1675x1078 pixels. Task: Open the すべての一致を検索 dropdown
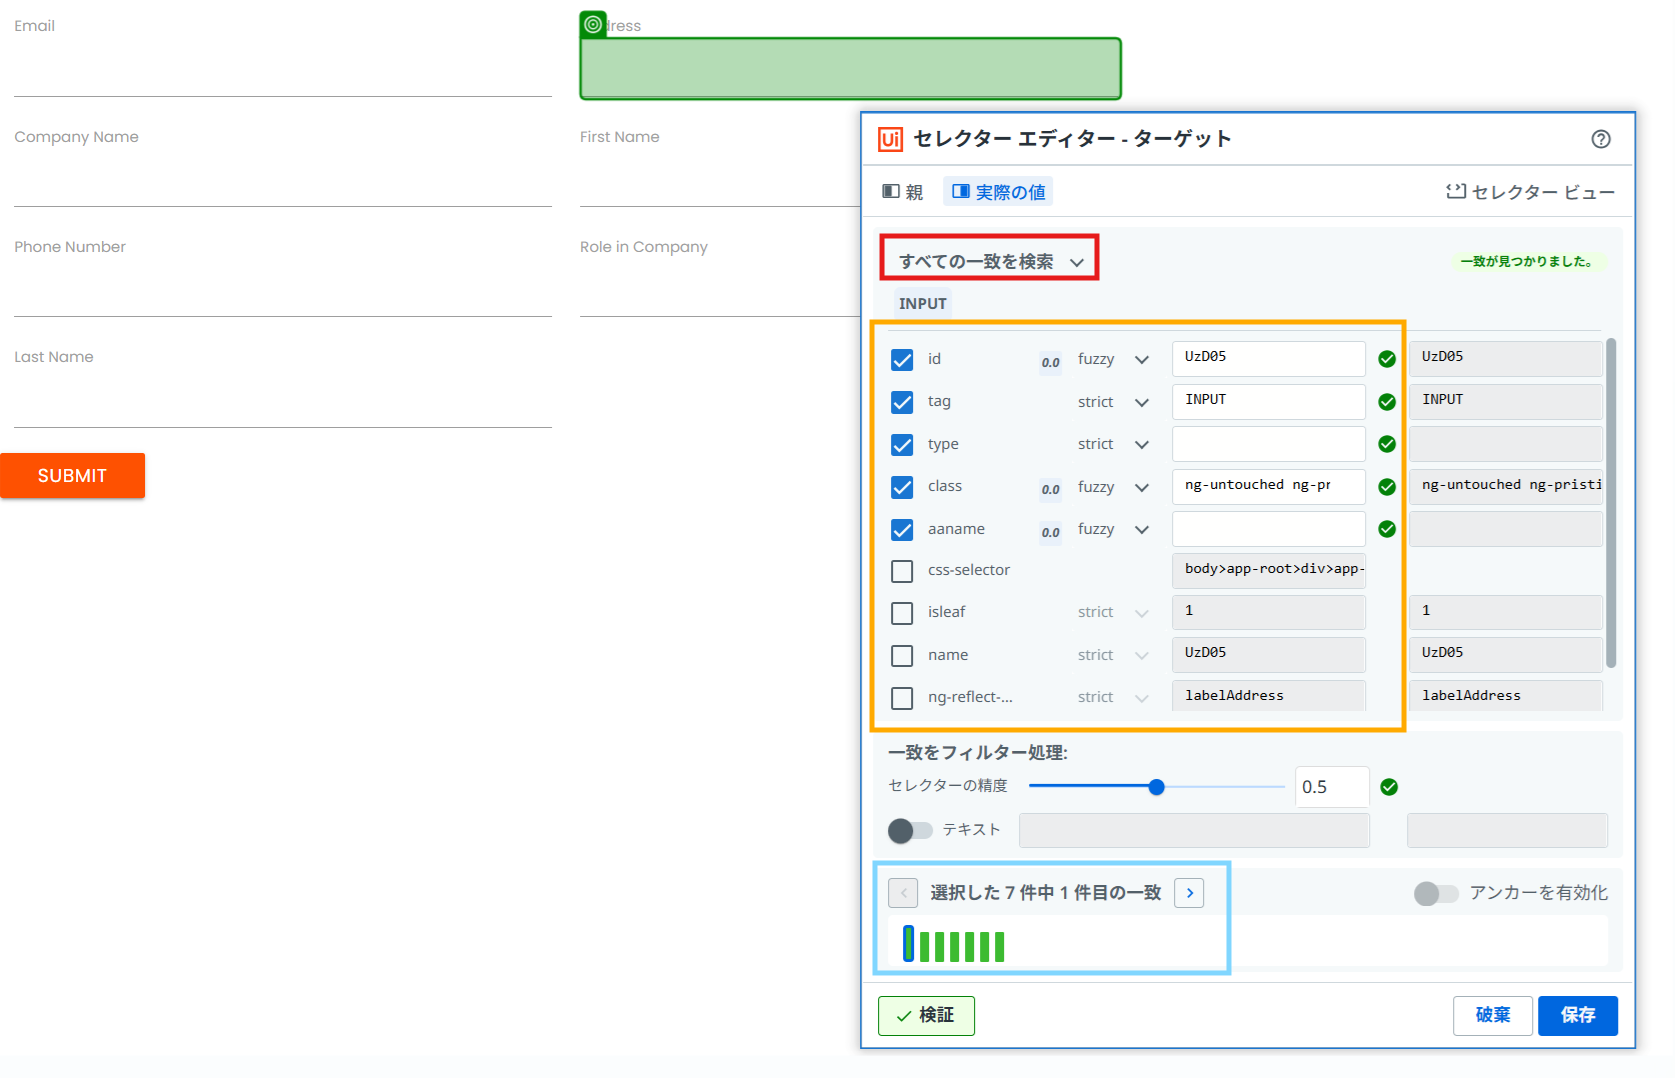coord(990,261)
